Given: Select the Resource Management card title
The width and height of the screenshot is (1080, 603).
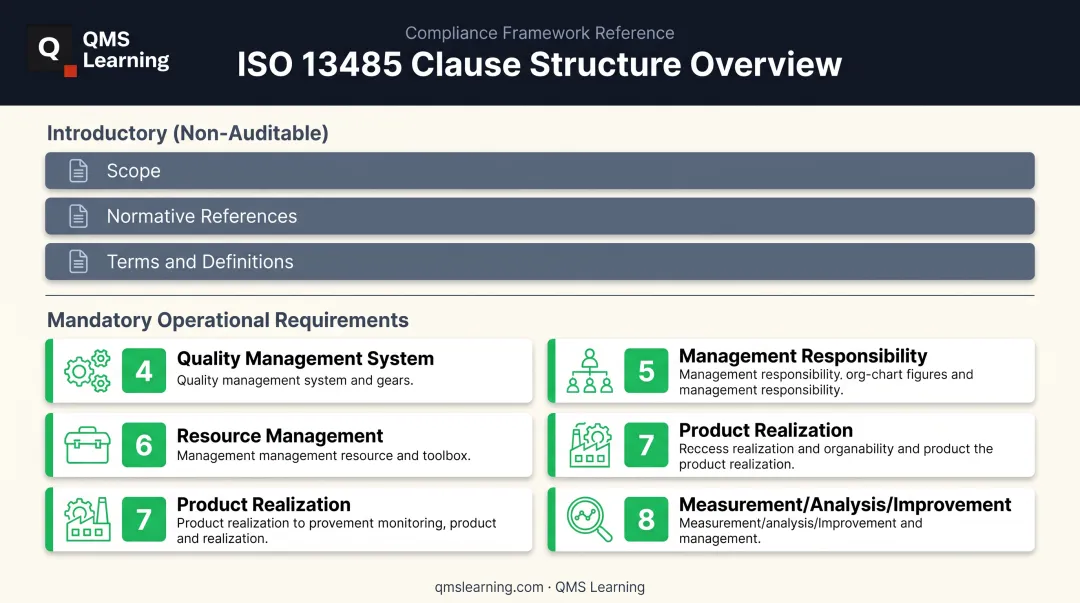Looking at the screenshot, I should (x=280, y=436).
